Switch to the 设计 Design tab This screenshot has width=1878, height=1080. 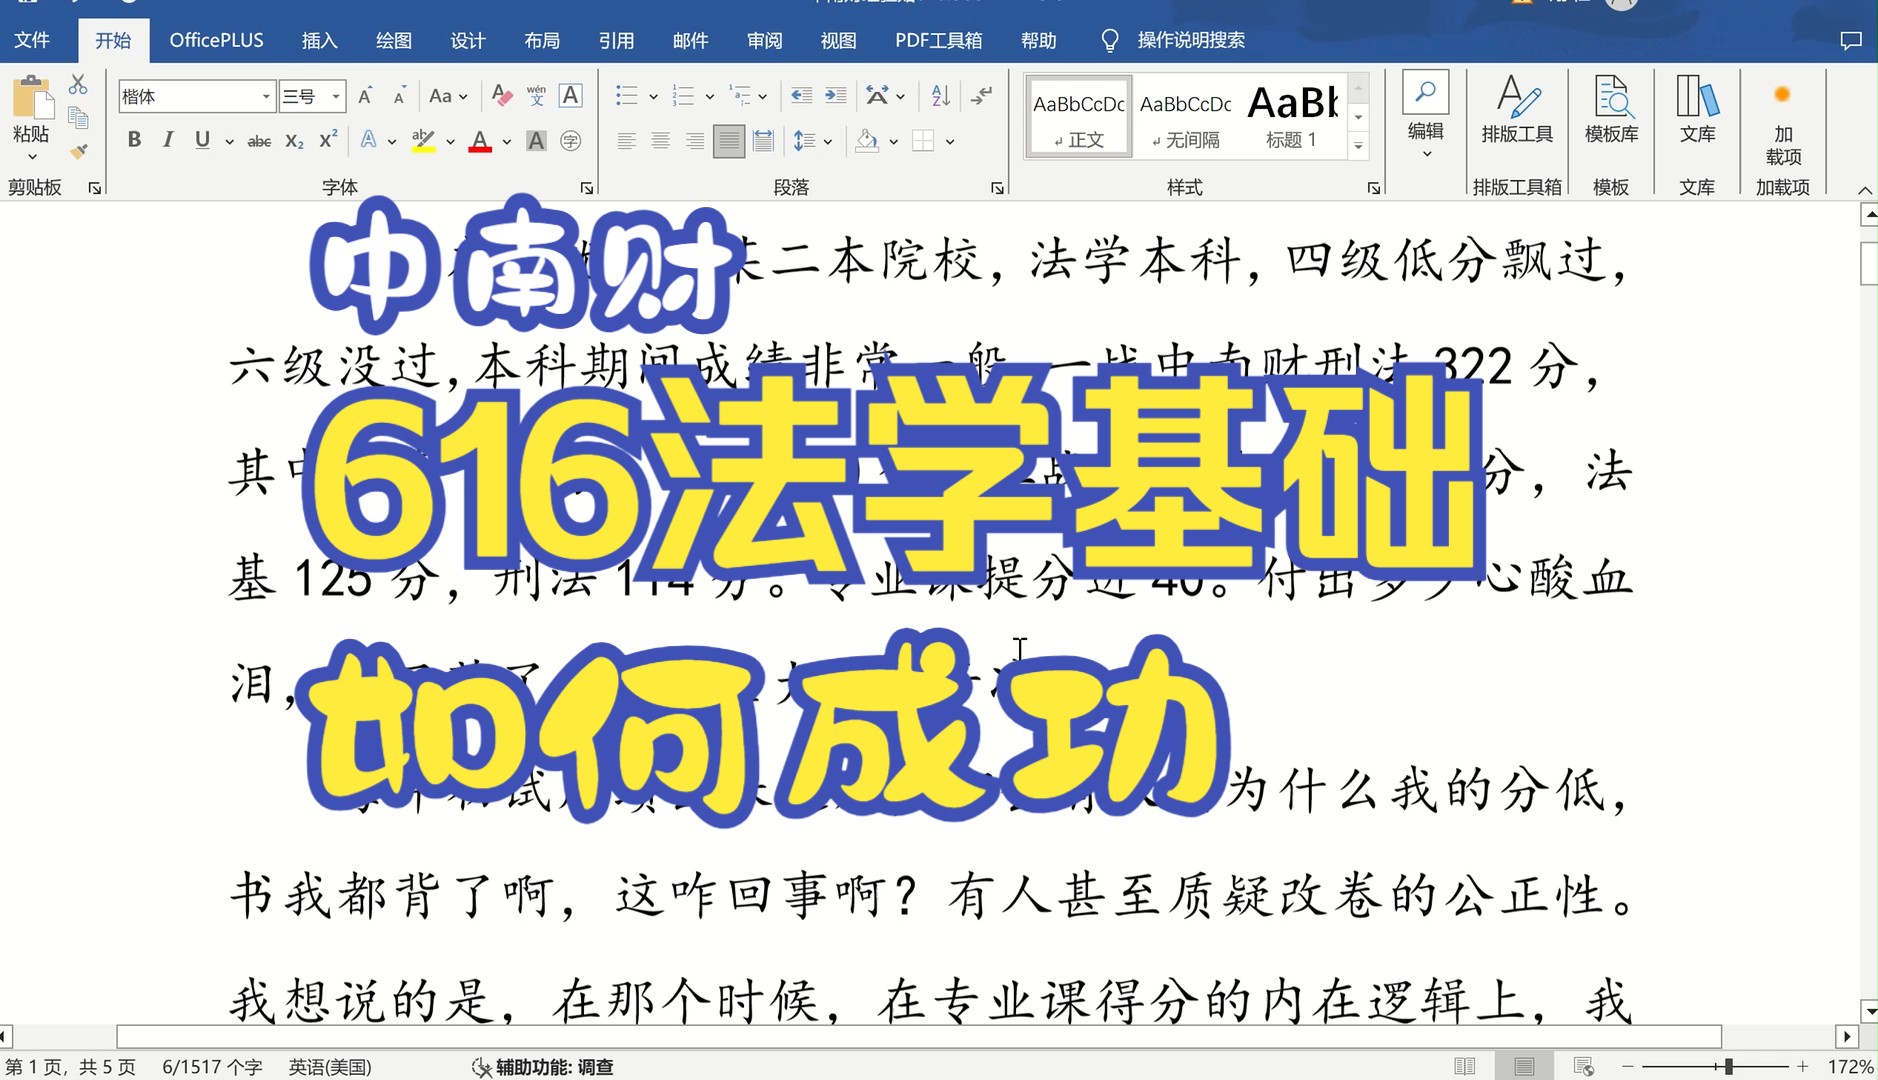pyautogui.click(x=467, y=40)
